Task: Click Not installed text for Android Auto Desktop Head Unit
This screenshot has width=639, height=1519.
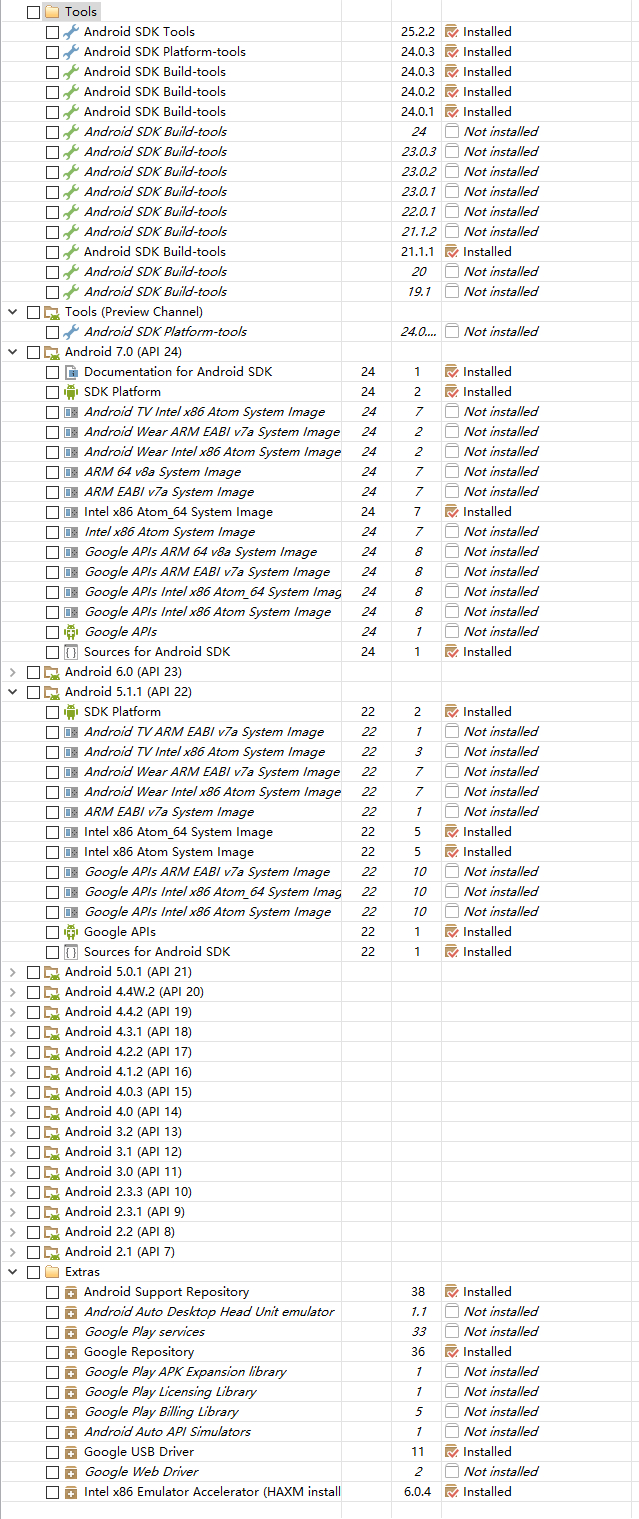Action: 501,1312
